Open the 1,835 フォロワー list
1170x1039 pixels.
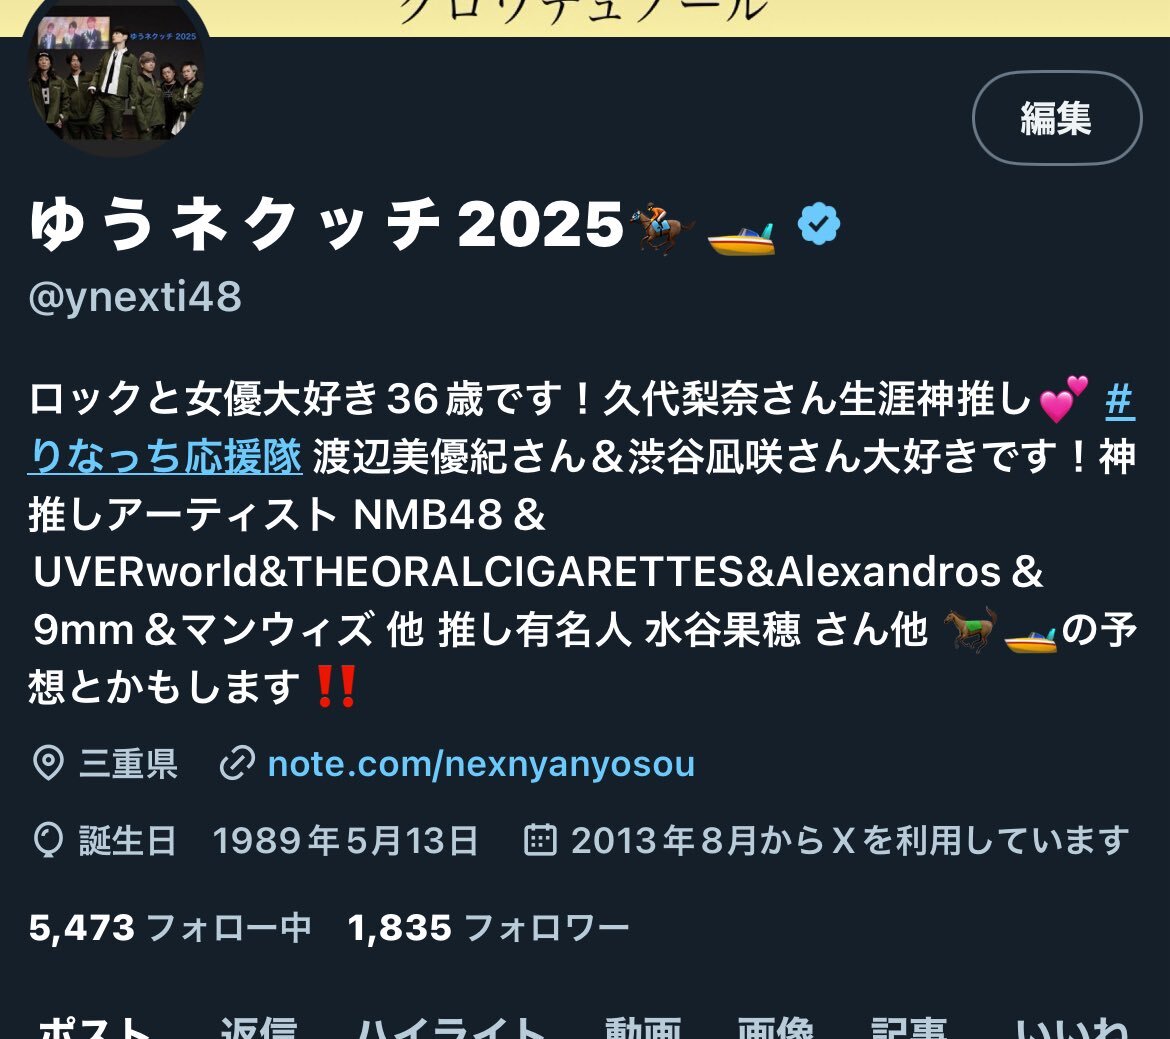pos(489,928)
